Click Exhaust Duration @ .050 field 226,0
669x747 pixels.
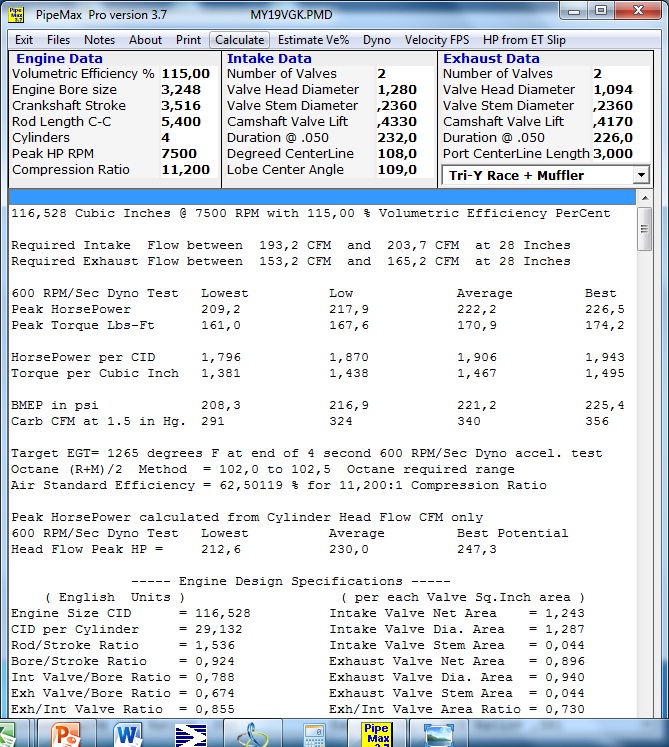621,138
